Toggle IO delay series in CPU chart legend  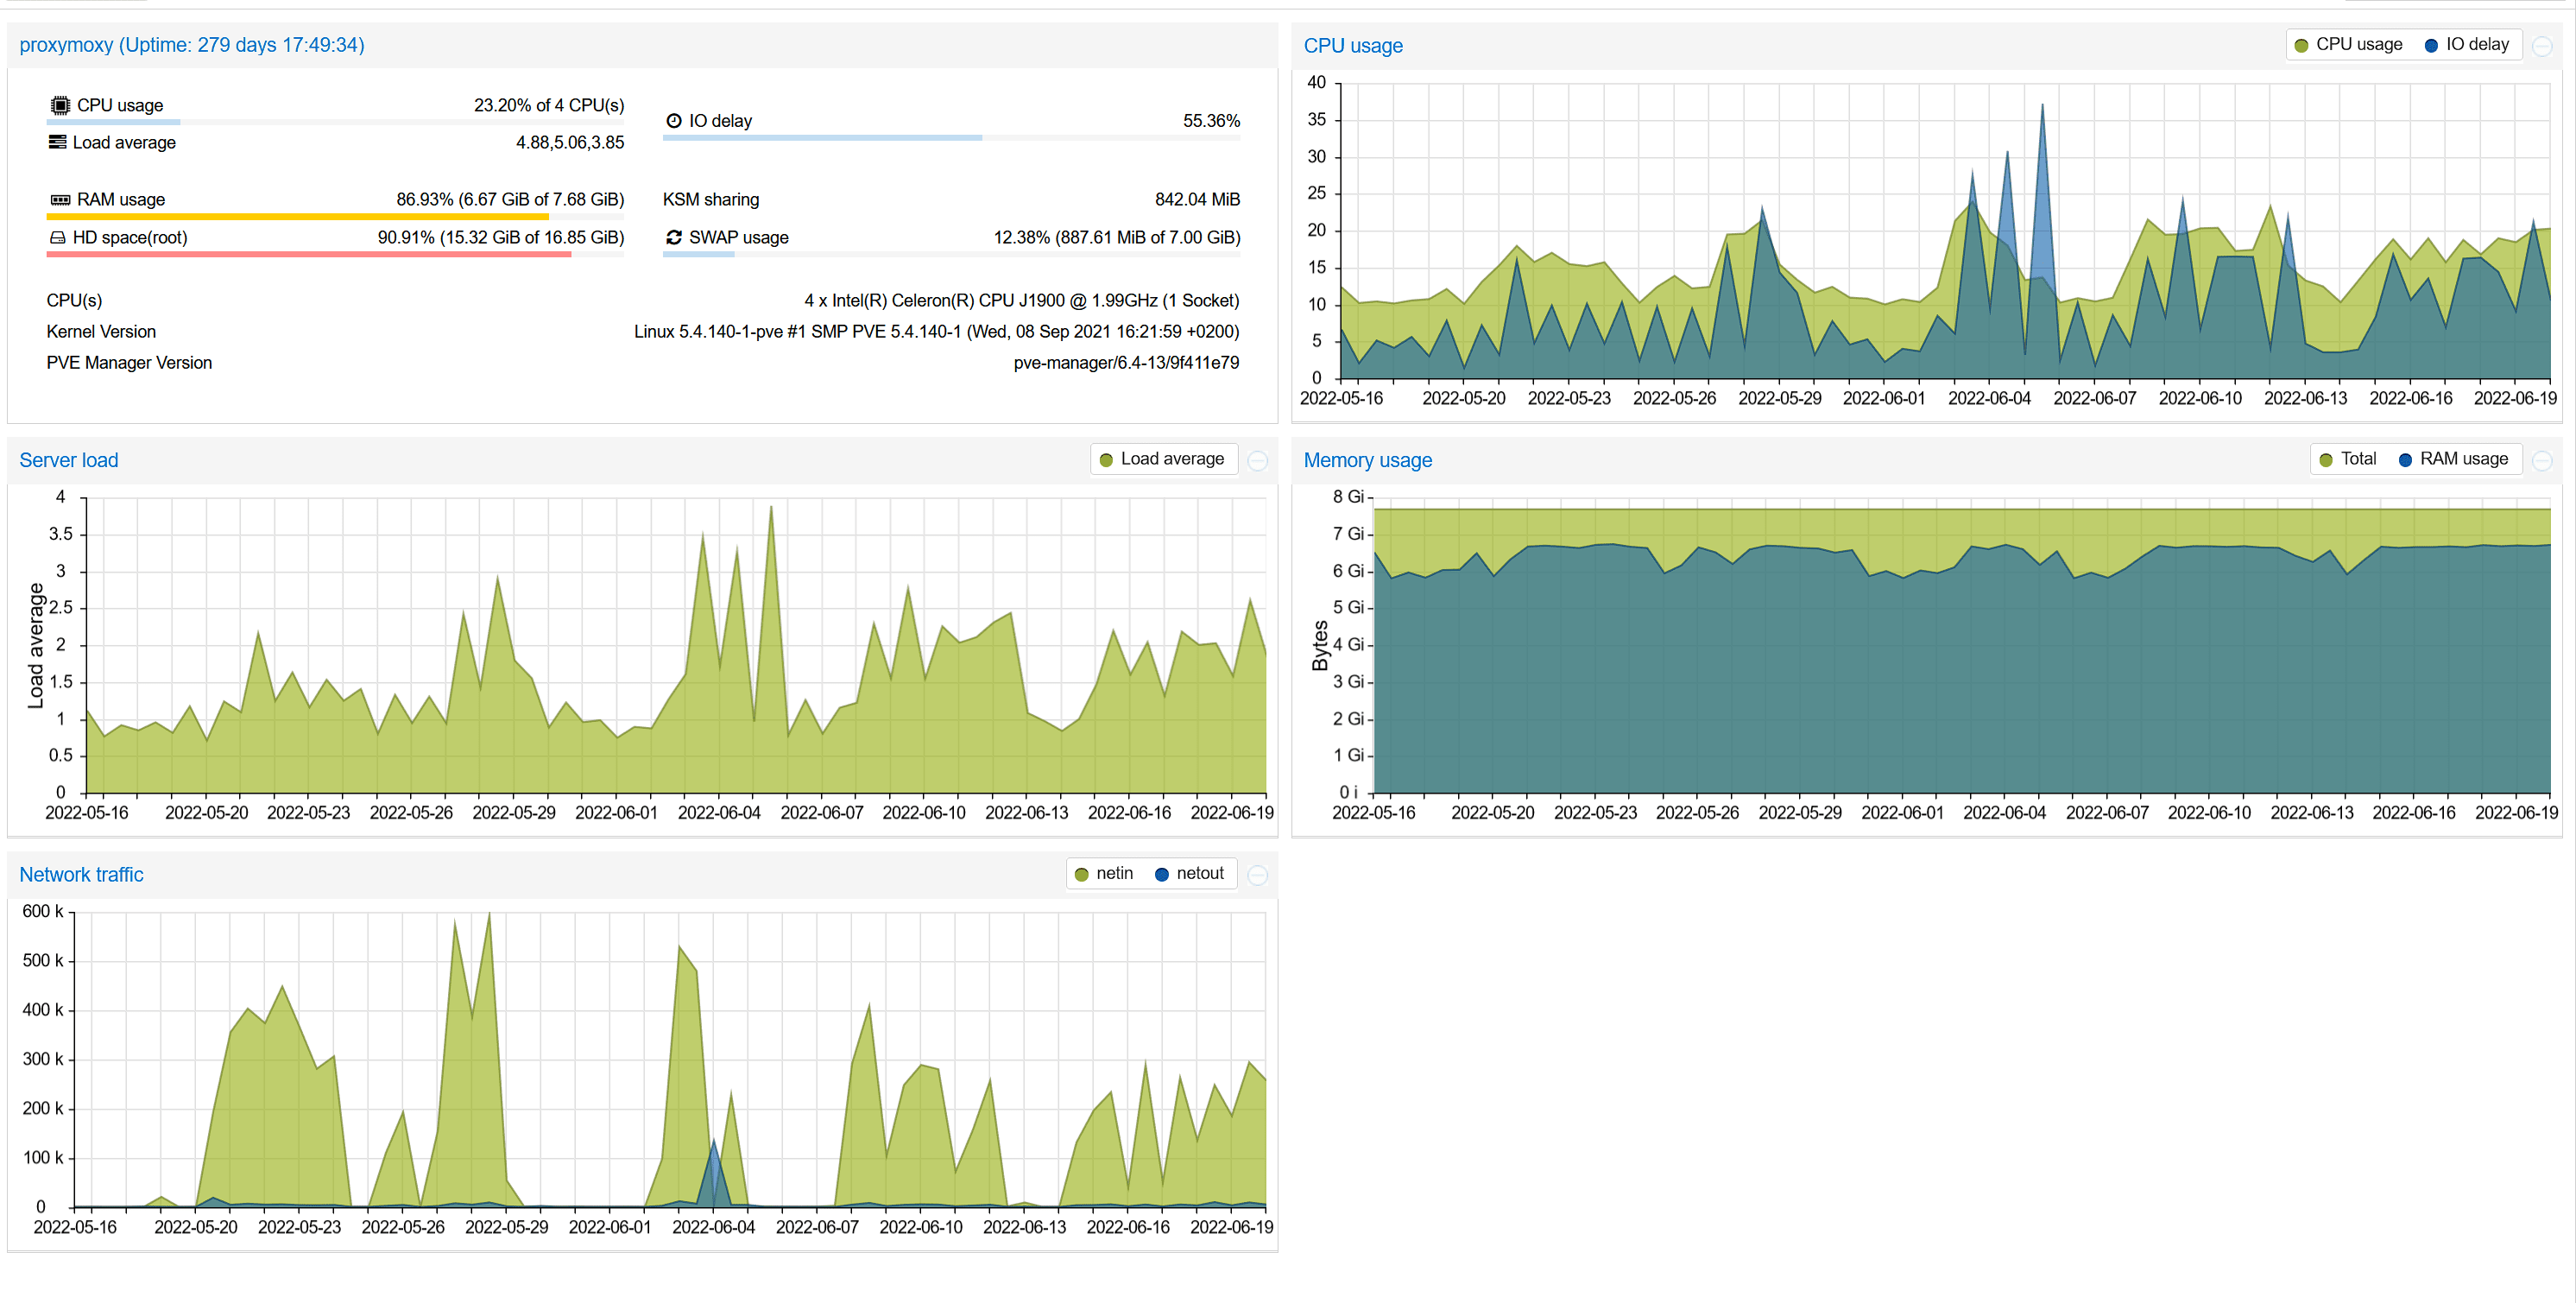coord(2467,44)
